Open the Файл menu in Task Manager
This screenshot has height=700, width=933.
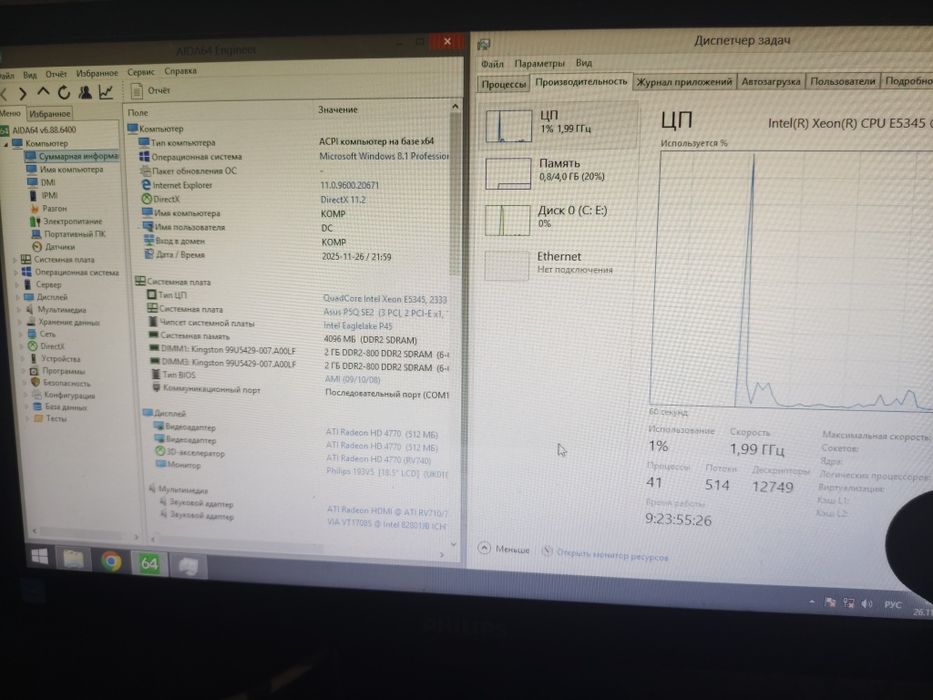[x=492, y=64]
